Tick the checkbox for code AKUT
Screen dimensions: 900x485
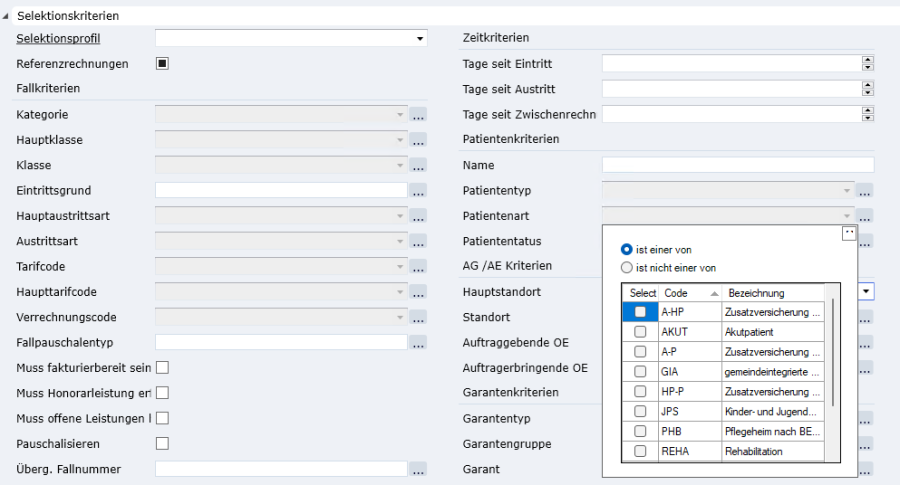[x=640, y=331]
